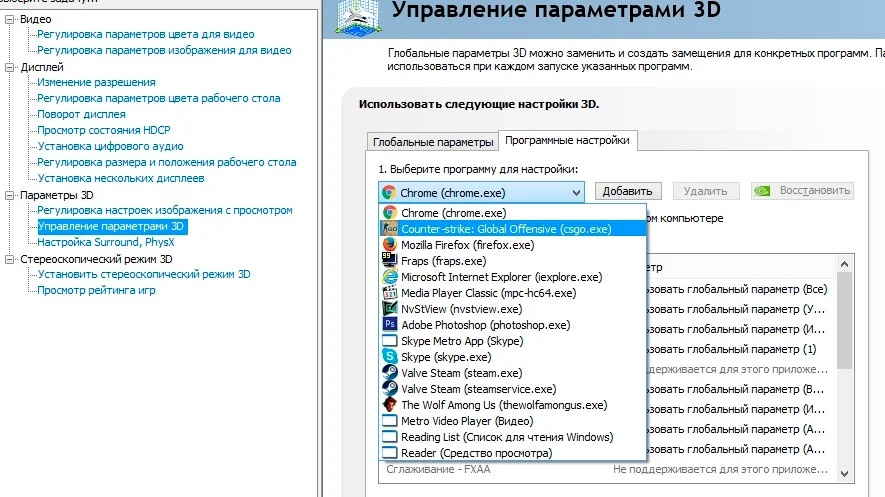Collapse the Дисплей tree node
Screen dimensions: 885x497
(10, 67)
